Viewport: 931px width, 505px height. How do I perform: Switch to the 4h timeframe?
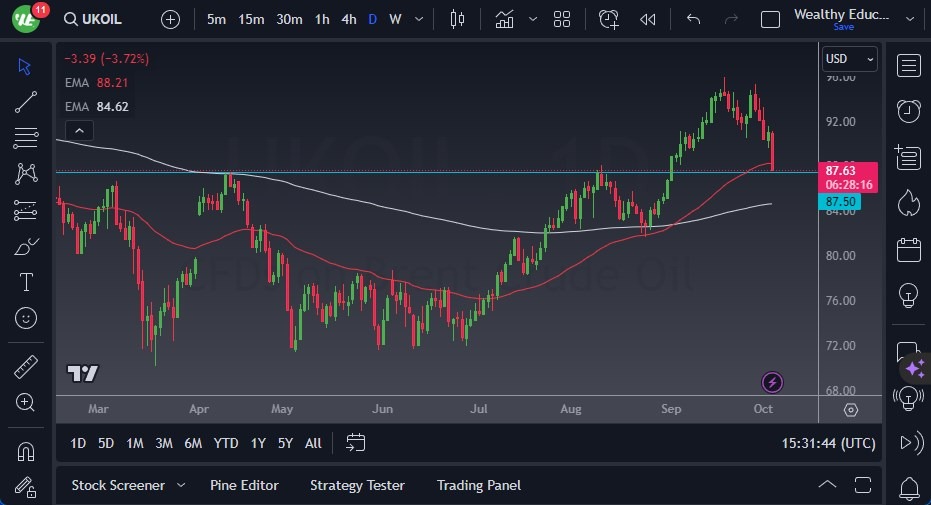pyautogui.click(x=348, y=19)
